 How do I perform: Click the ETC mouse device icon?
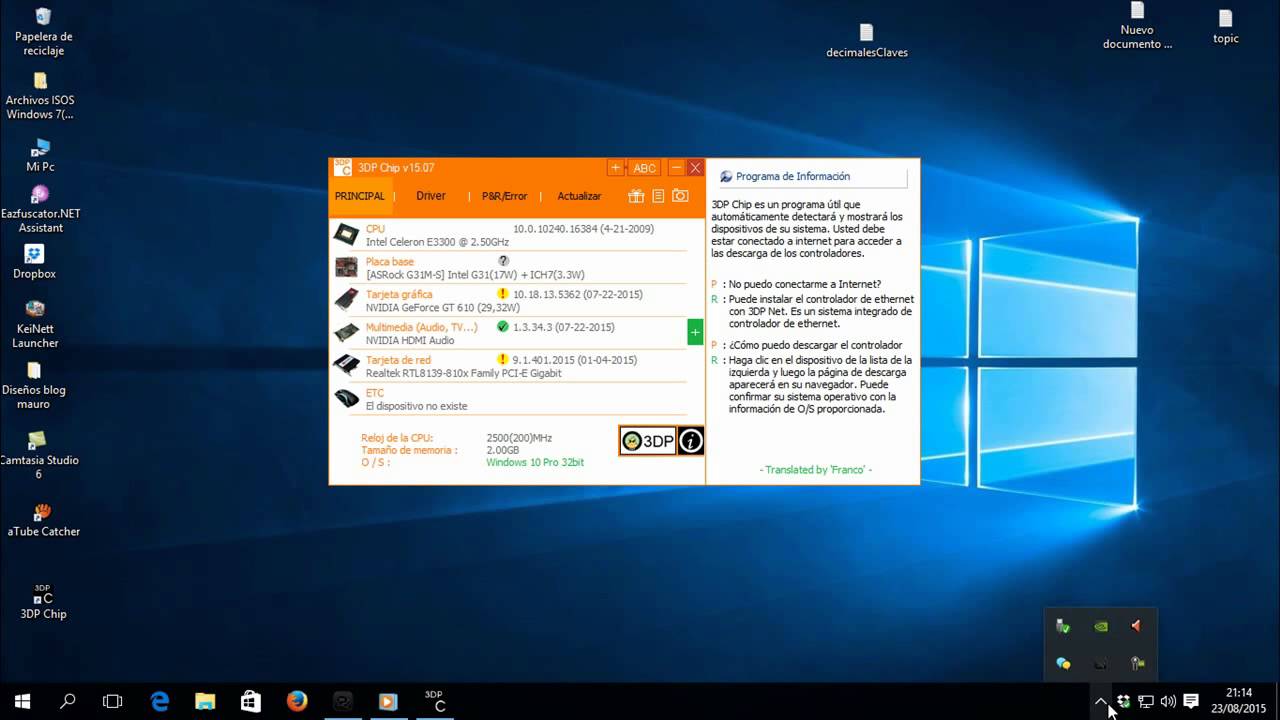[346, 398]
